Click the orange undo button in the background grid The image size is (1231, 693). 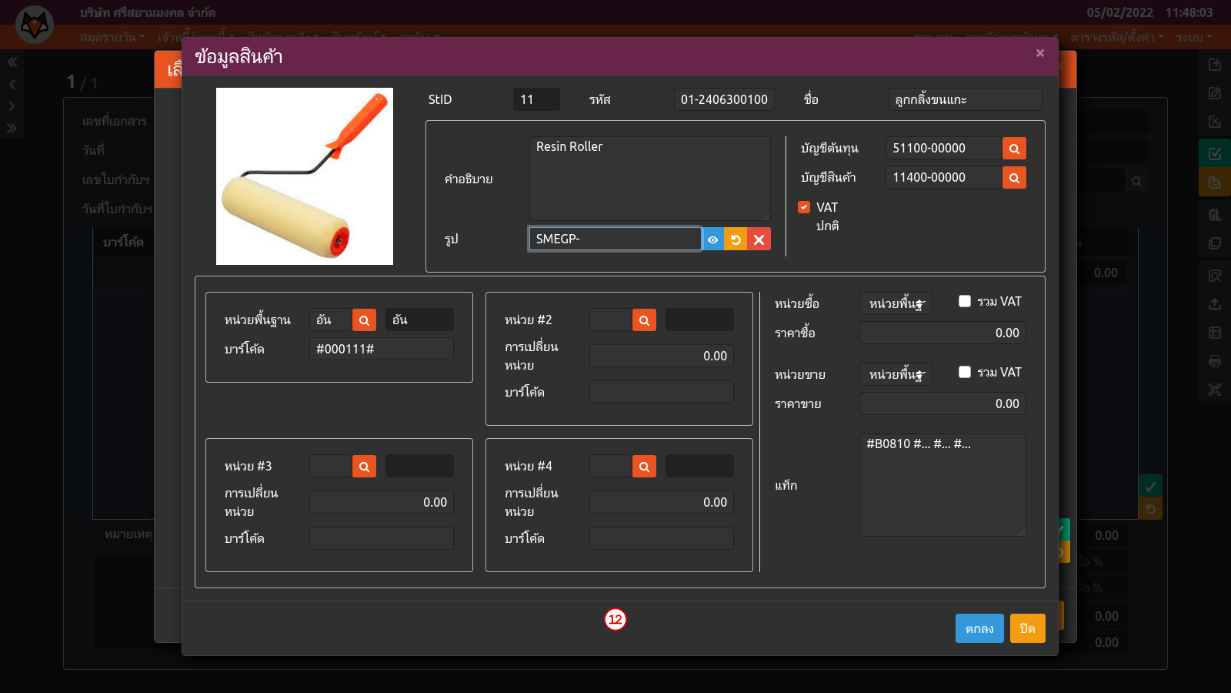point(1151,509)
